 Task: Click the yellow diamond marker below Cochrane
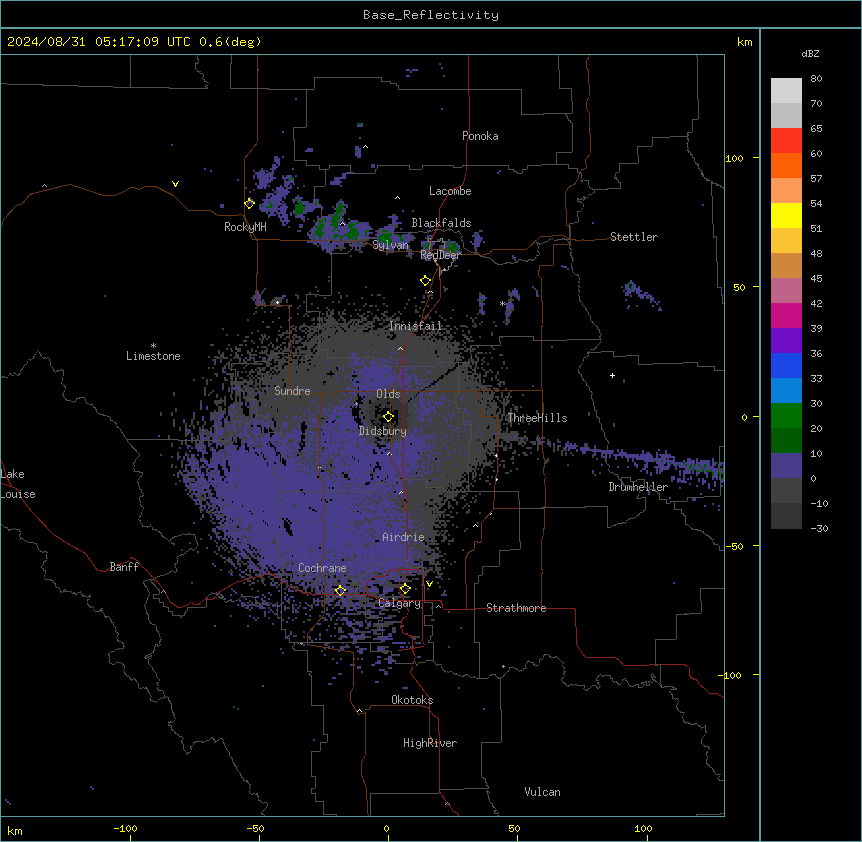(340, 590)
